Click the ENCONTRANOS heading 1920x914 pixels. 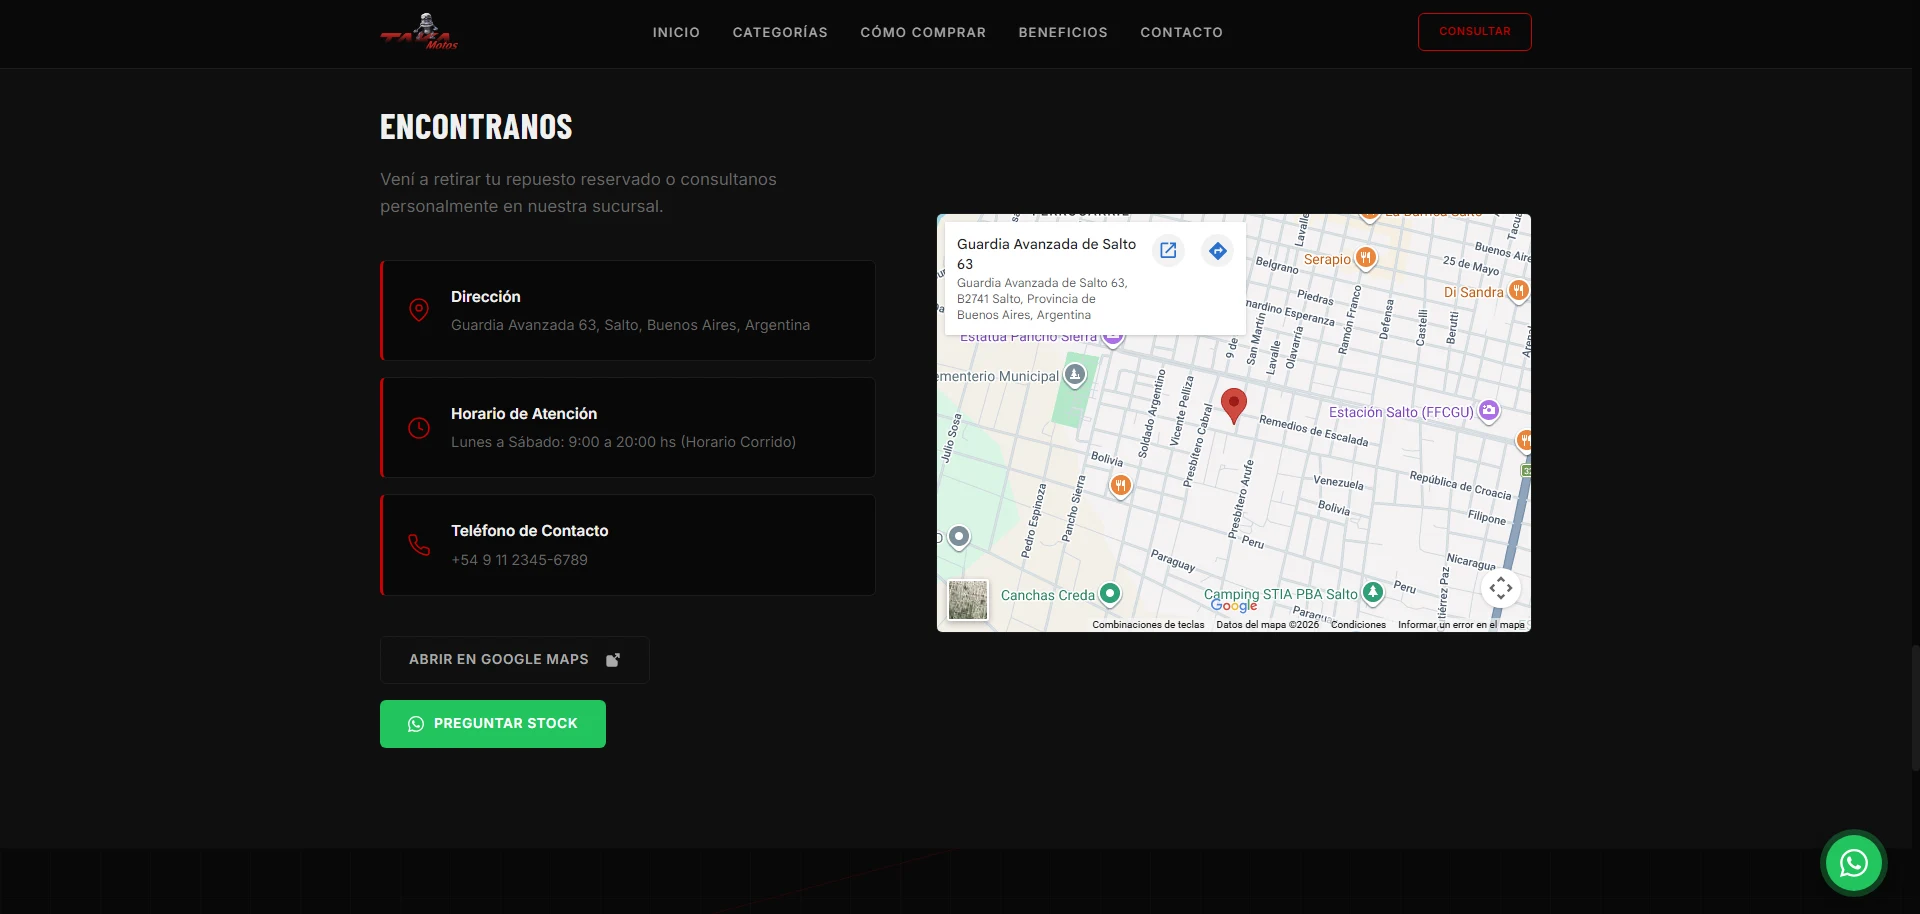click(x=476, y=127)
